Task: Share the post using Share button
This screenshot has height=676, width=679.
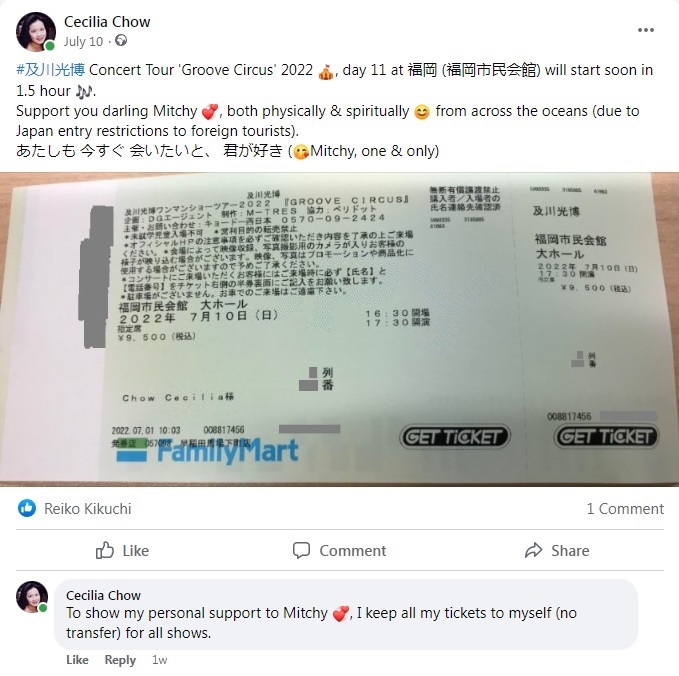Action: [557, 550]
